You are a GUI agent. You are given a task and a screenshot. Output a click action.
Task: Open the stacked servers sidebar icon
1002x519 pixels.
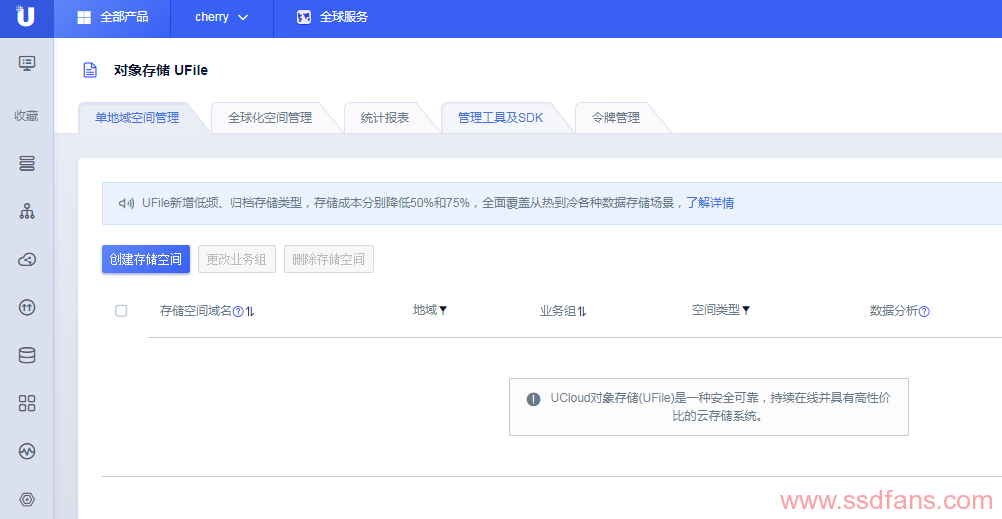tap(27, 163)
